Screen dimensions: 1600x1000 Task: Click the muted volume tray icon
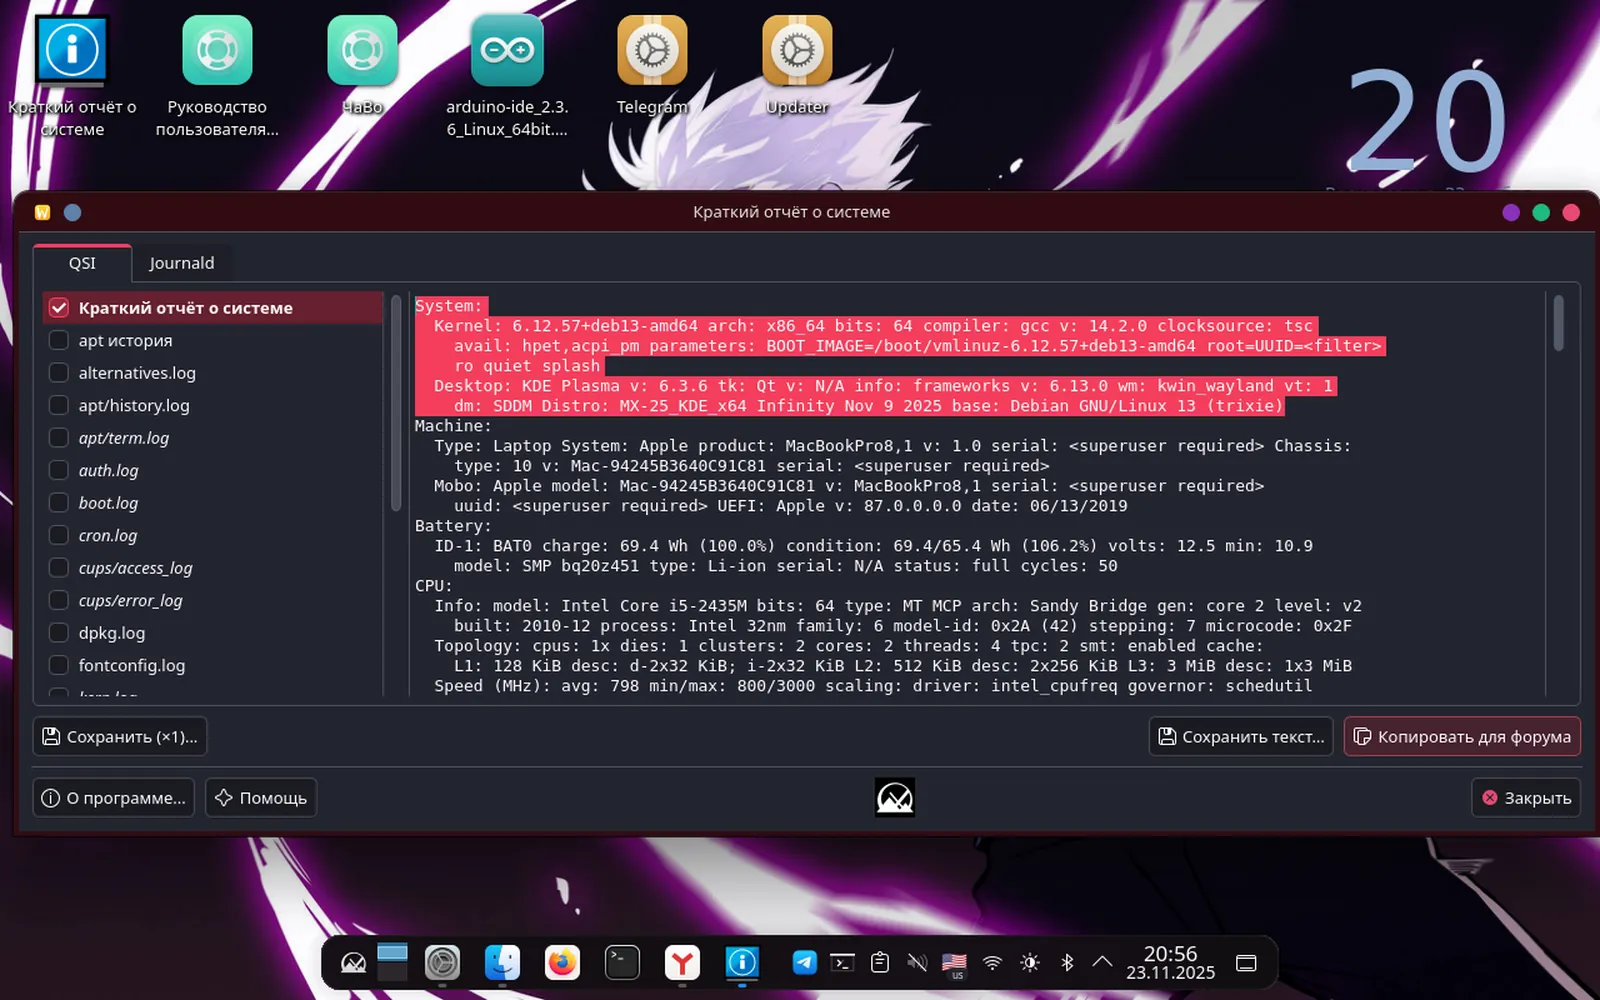tap(917, 963)
